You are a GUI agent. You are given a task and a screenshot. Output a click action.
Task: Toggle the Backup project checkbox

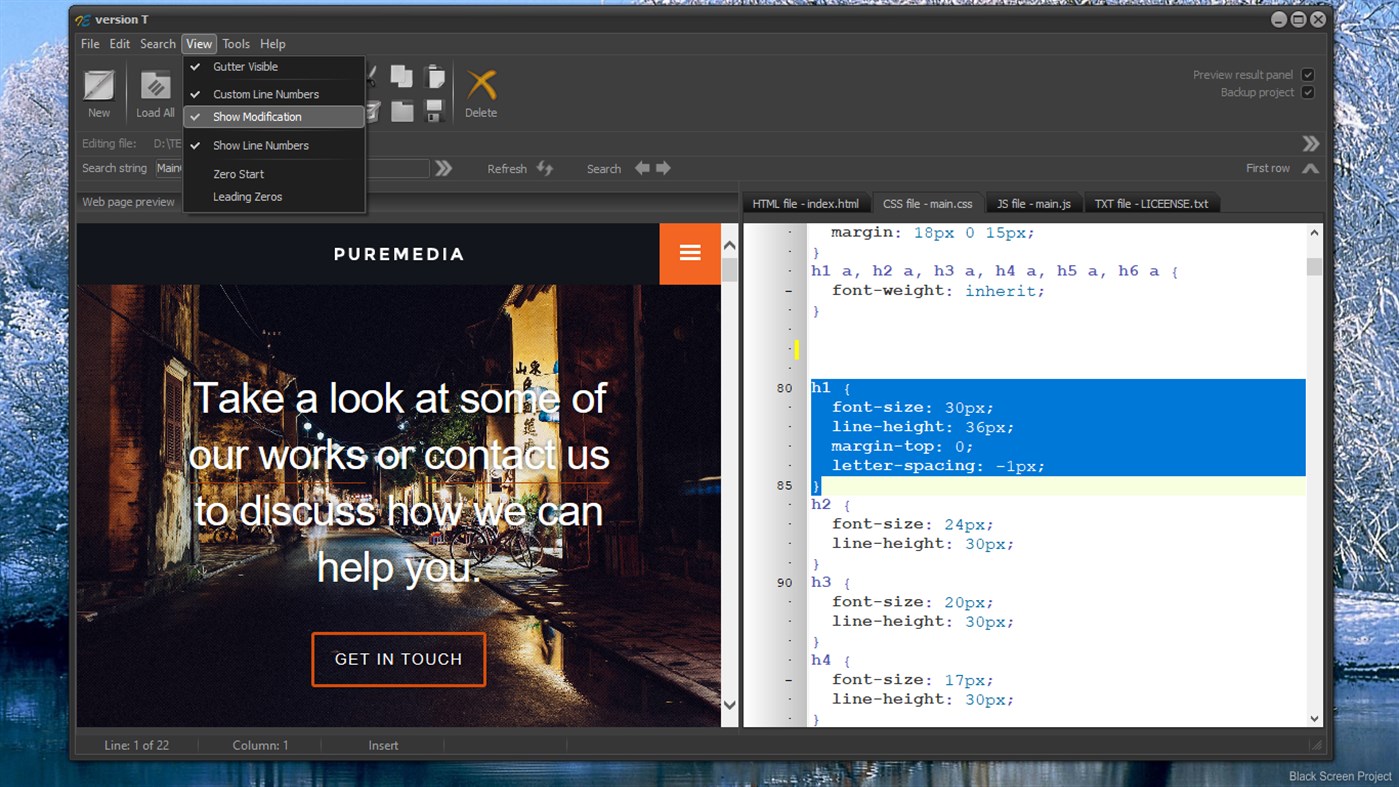1307,92
